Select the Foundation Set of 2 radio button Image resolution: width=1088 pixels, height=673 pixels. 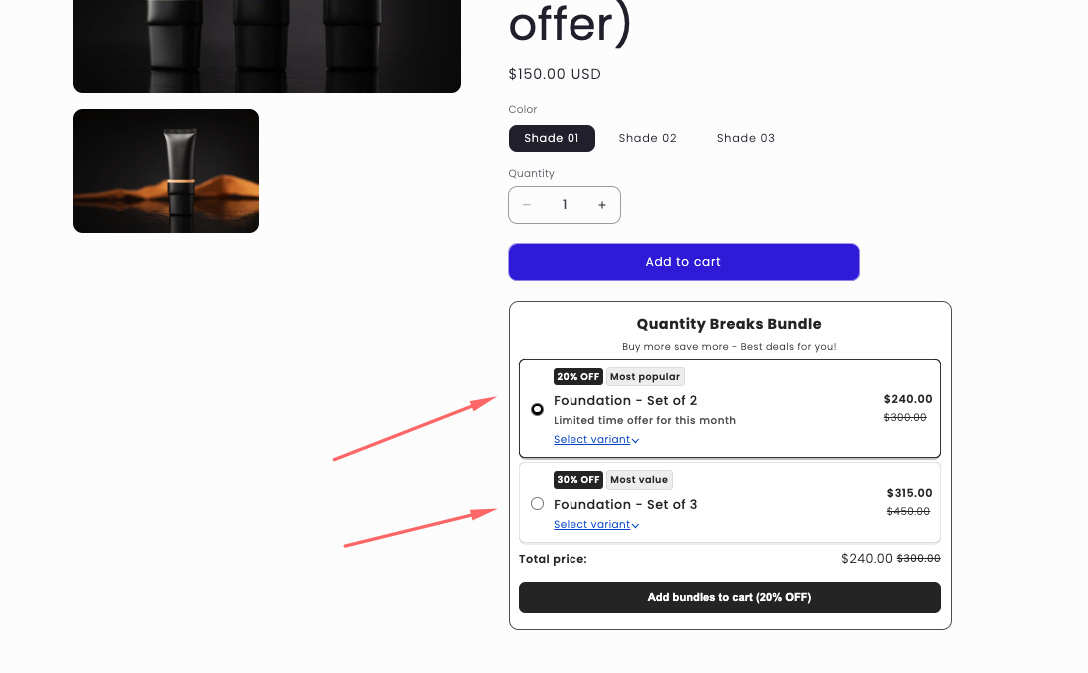pos(538,409)
